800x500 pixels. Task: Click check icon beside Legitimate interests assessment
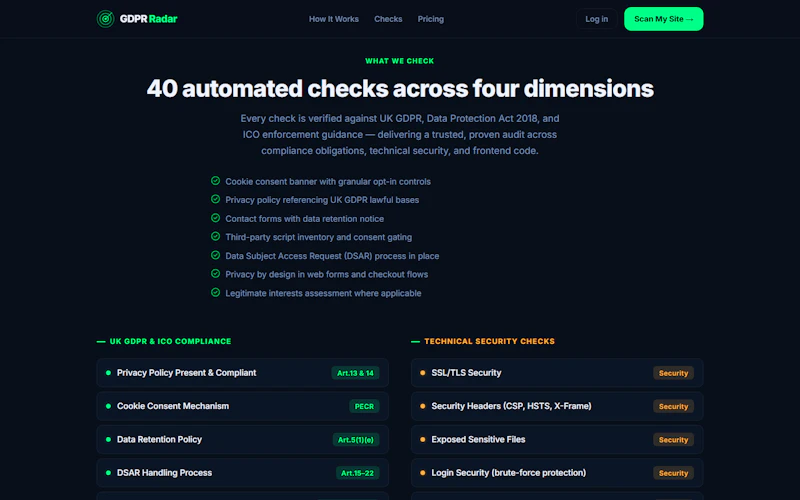click(215, 292)
